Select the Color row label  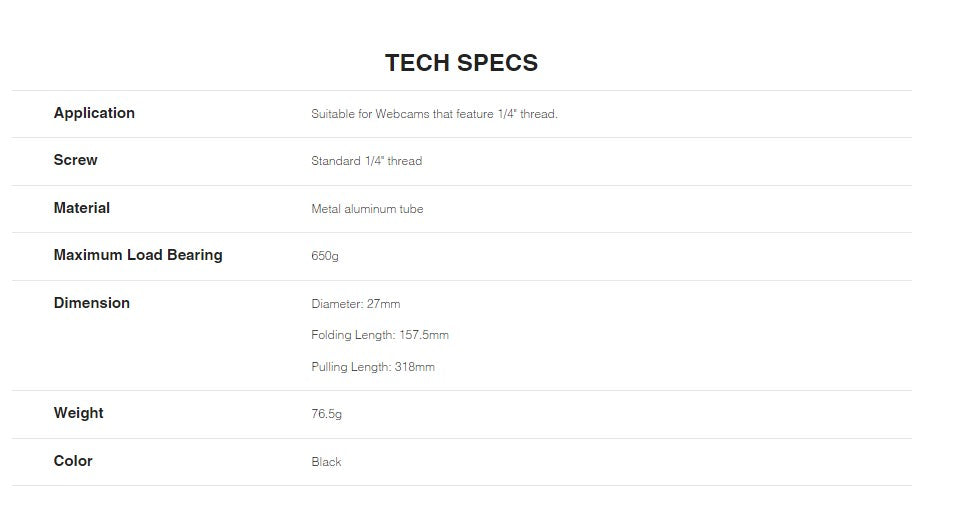[x=73, y=461]
